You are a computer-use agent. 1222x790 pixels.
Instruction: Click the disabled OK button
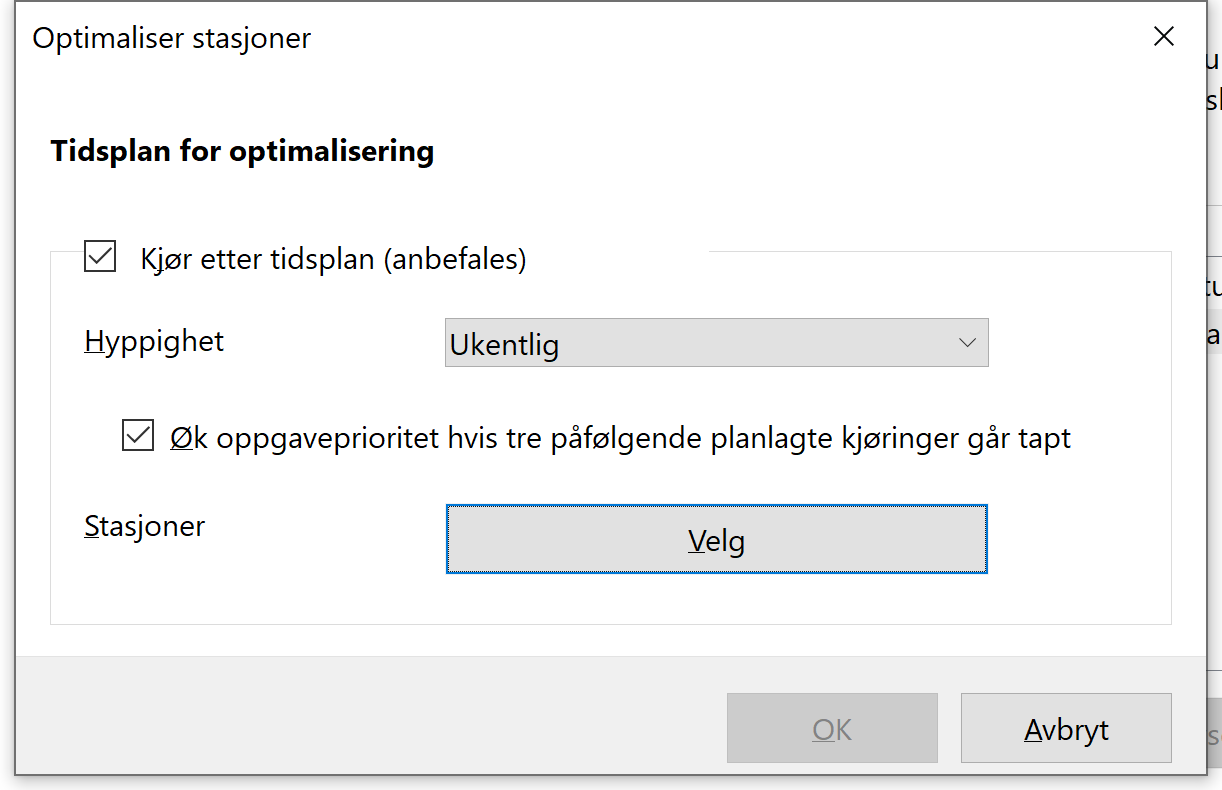coord(832,728)
